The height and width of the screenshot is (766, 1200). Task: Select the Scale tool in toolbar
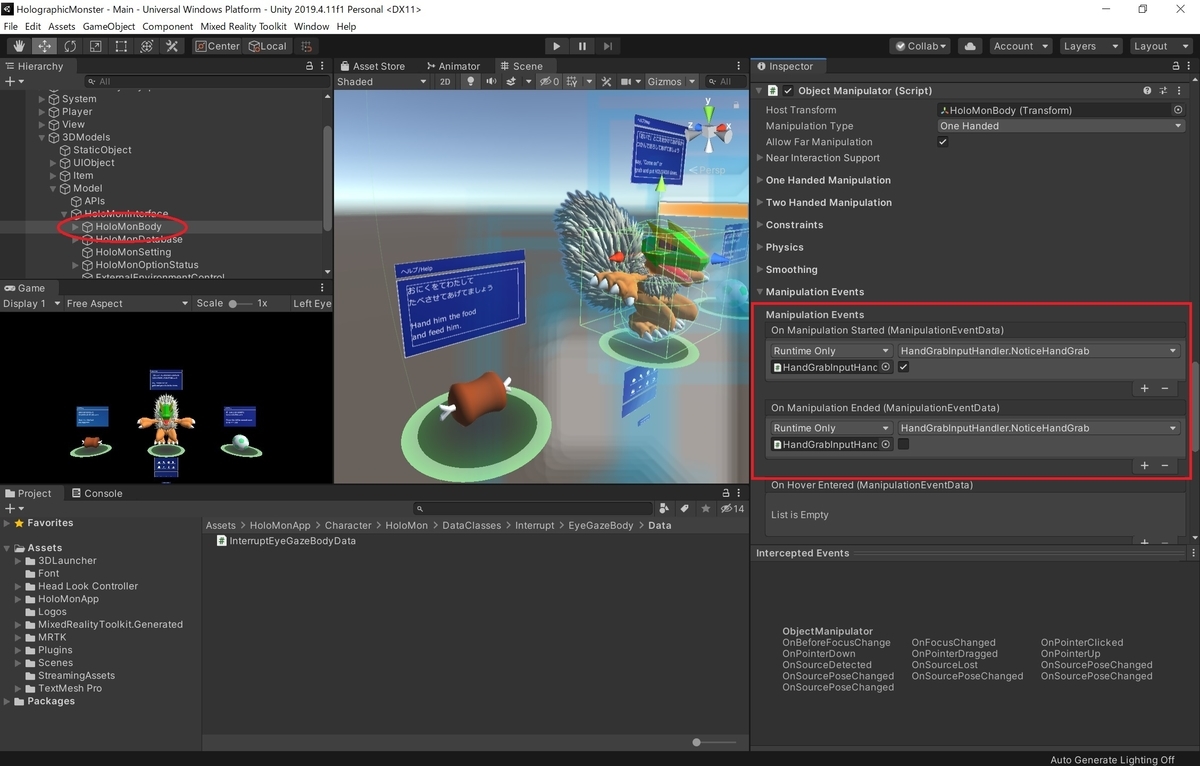pyautogui.click(x=96, y=46)
